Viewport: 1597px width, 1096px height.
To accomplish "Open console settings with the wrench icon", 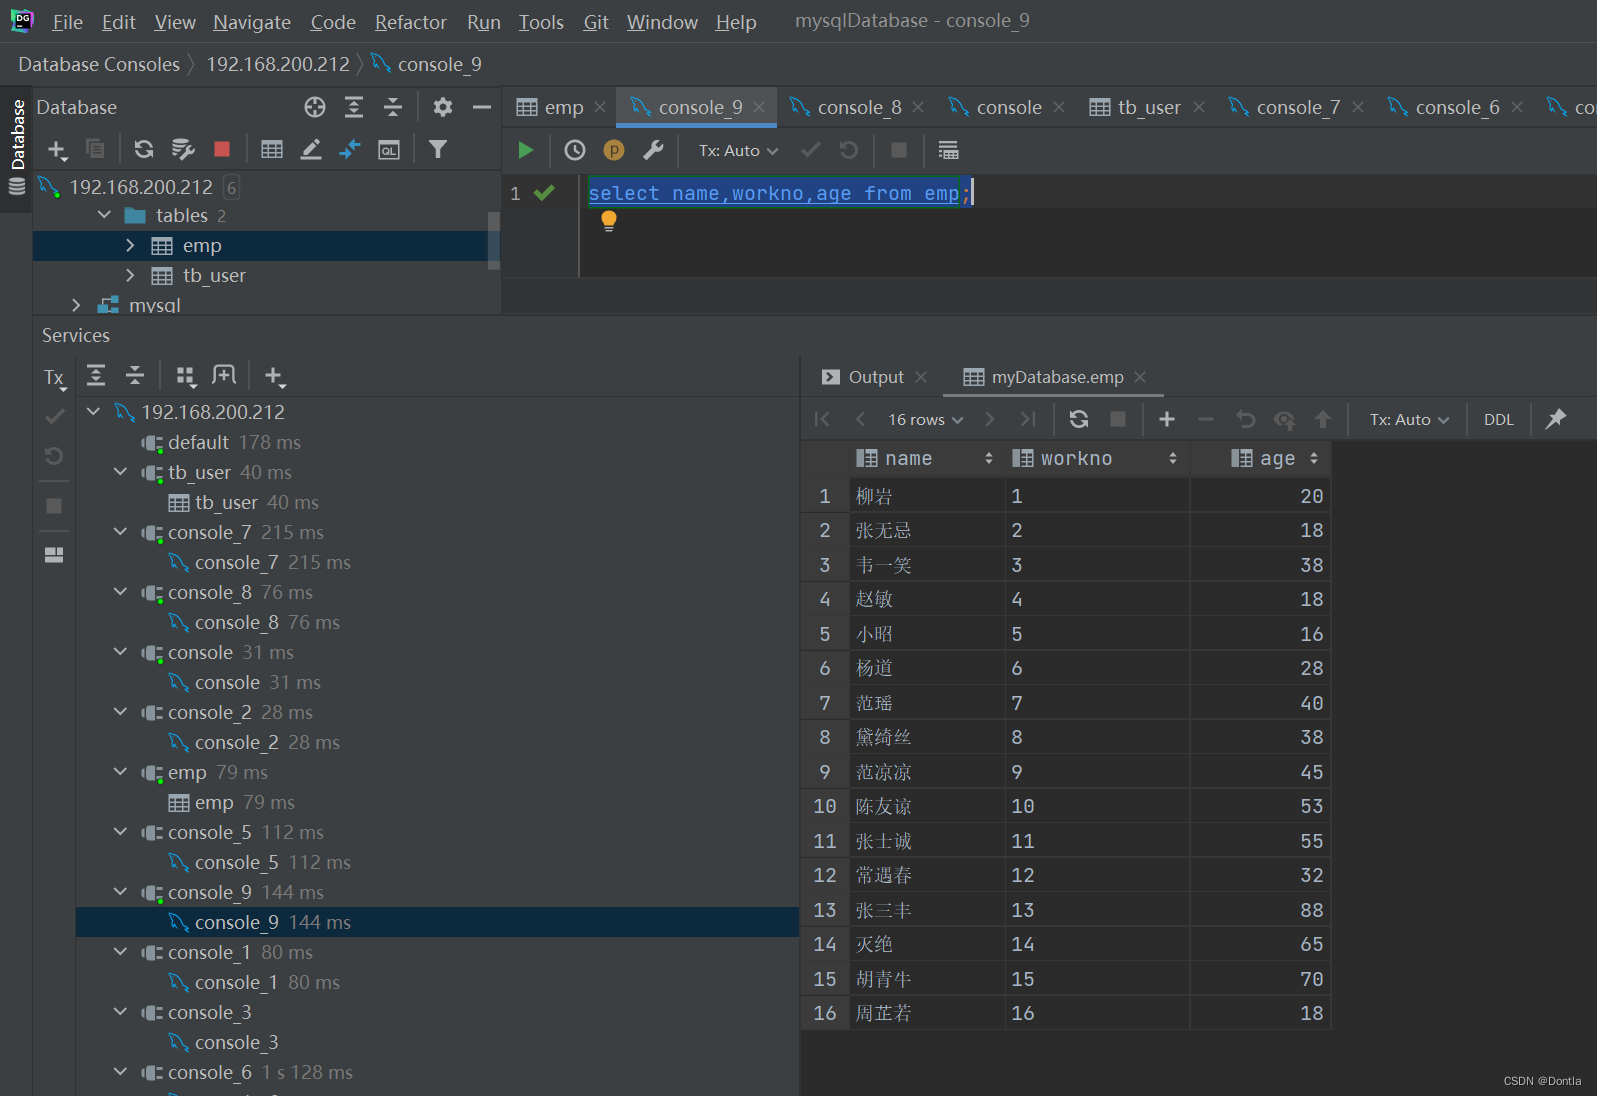I will click(653, 150).
